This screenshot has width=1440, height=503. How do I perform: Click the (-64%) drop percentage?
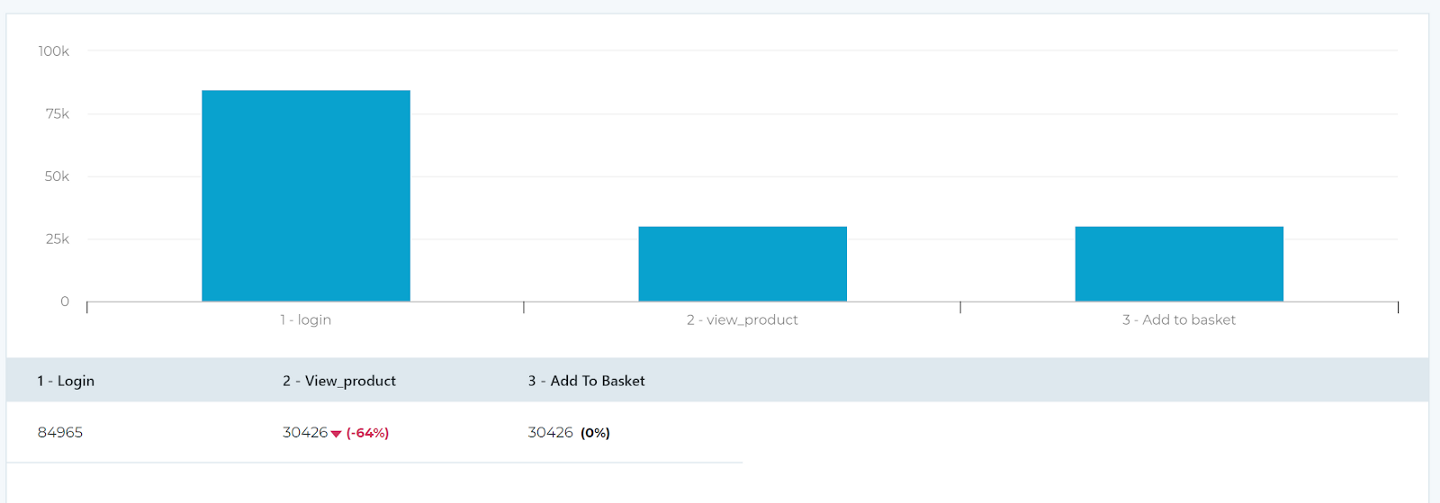[367, 433]
